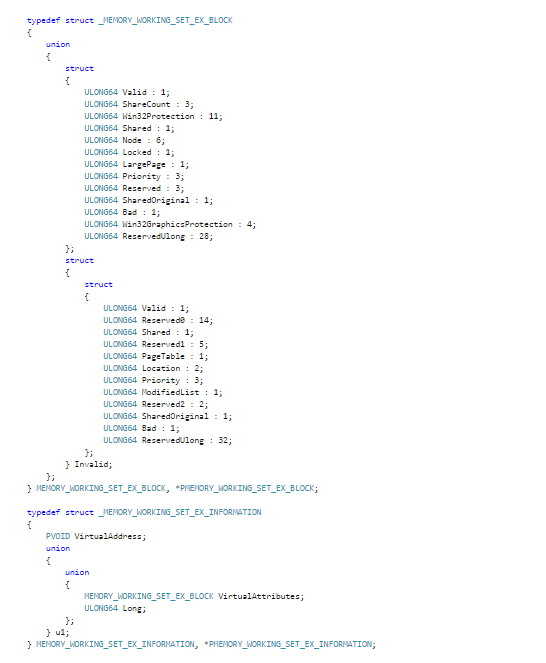546x663 pixels.
Task: Click the Win32Protection field name
Action: pyautogui.click(x=158, y=116)
